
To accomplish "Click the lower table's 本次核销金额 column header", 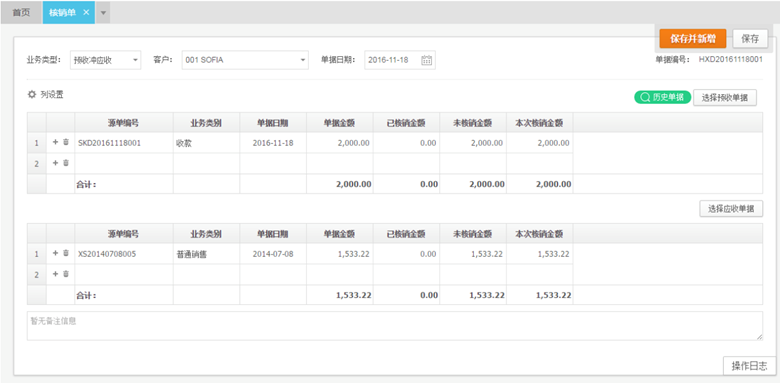I will click(x=540, y=234).
